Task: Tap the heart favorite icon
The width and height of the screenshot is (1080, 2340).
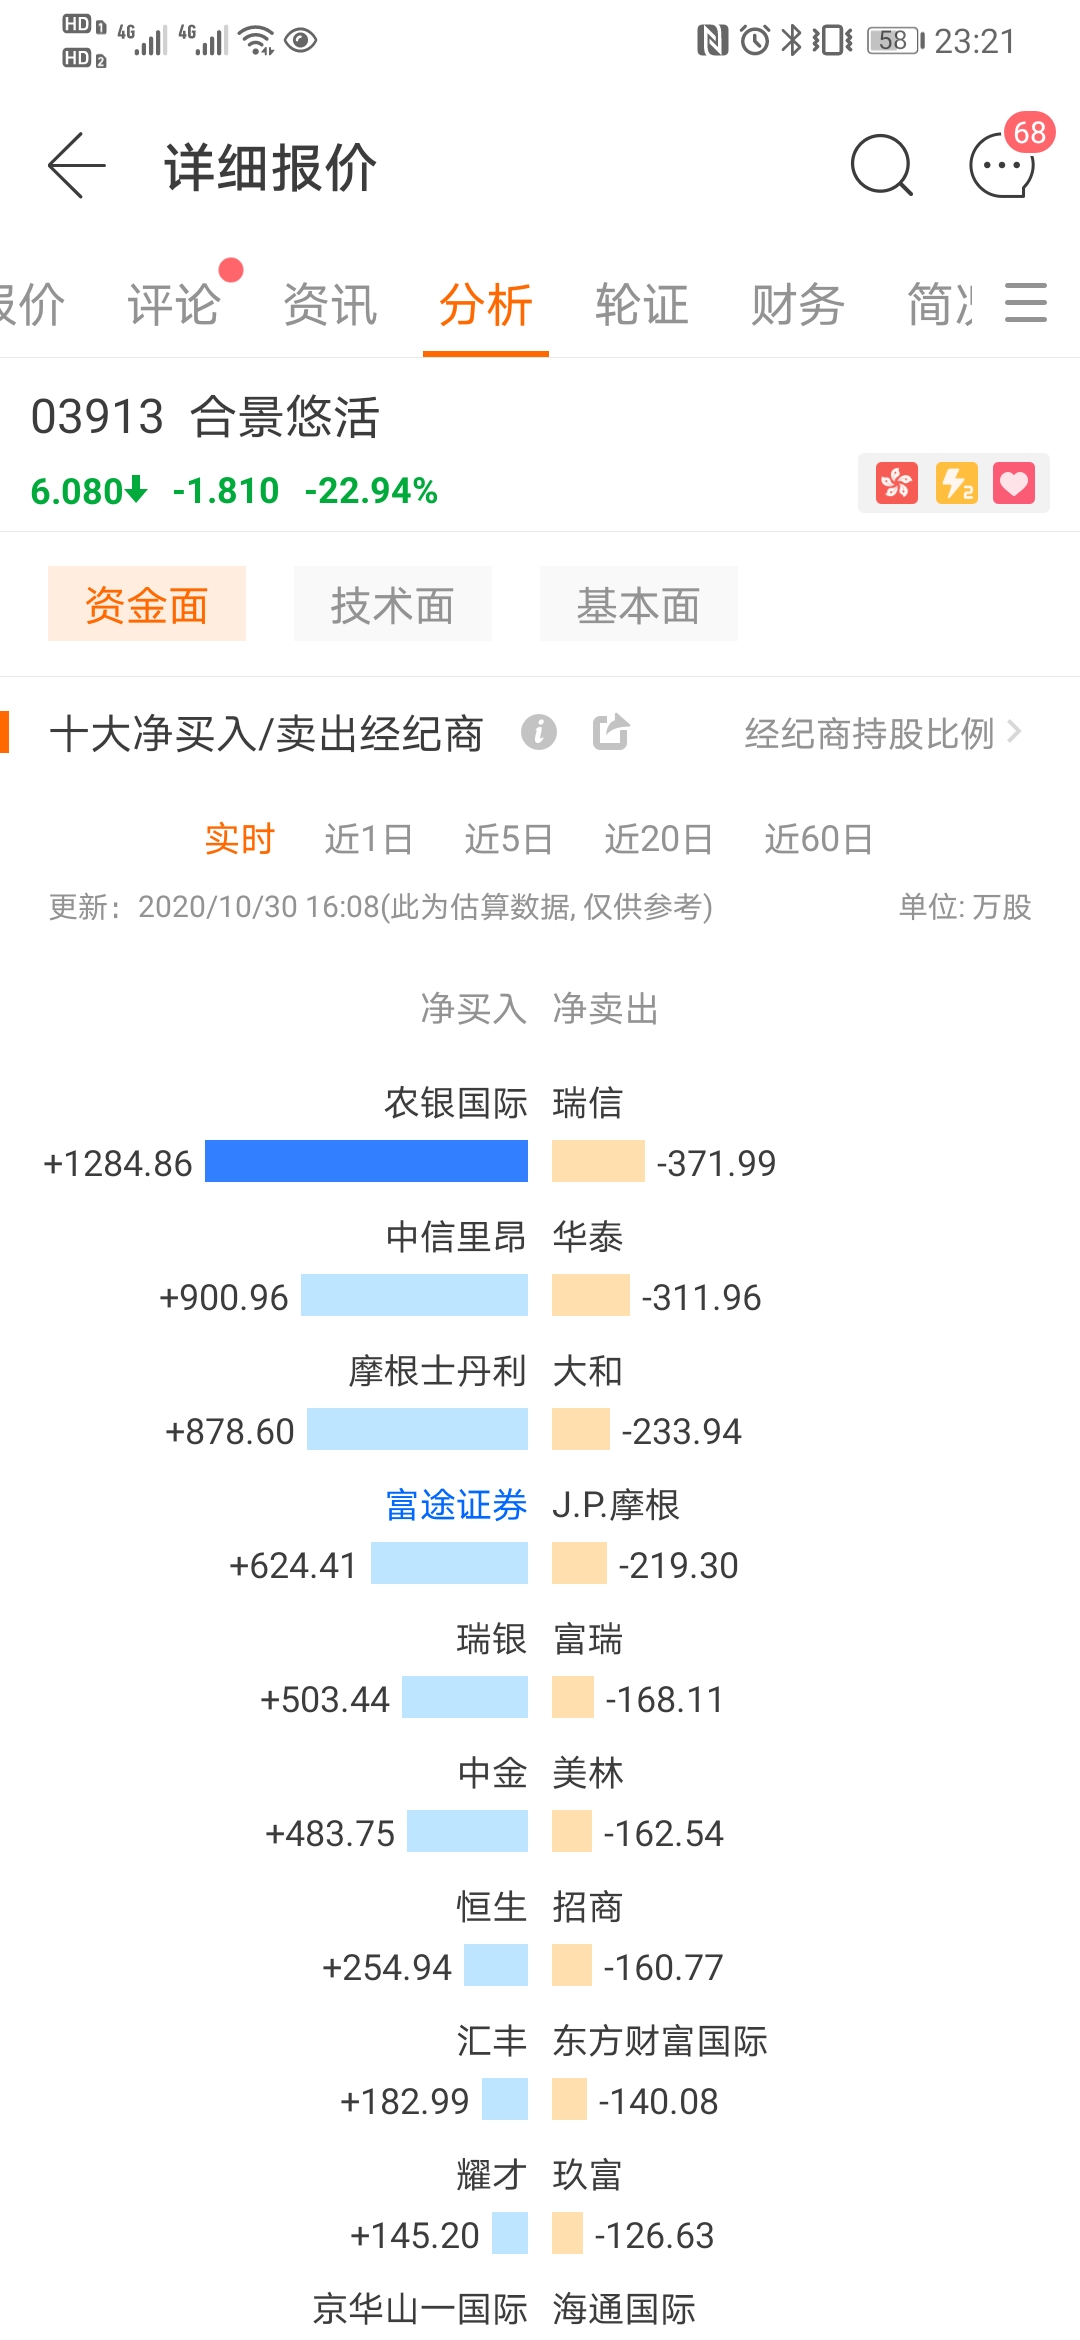Action: (1014, 484)
